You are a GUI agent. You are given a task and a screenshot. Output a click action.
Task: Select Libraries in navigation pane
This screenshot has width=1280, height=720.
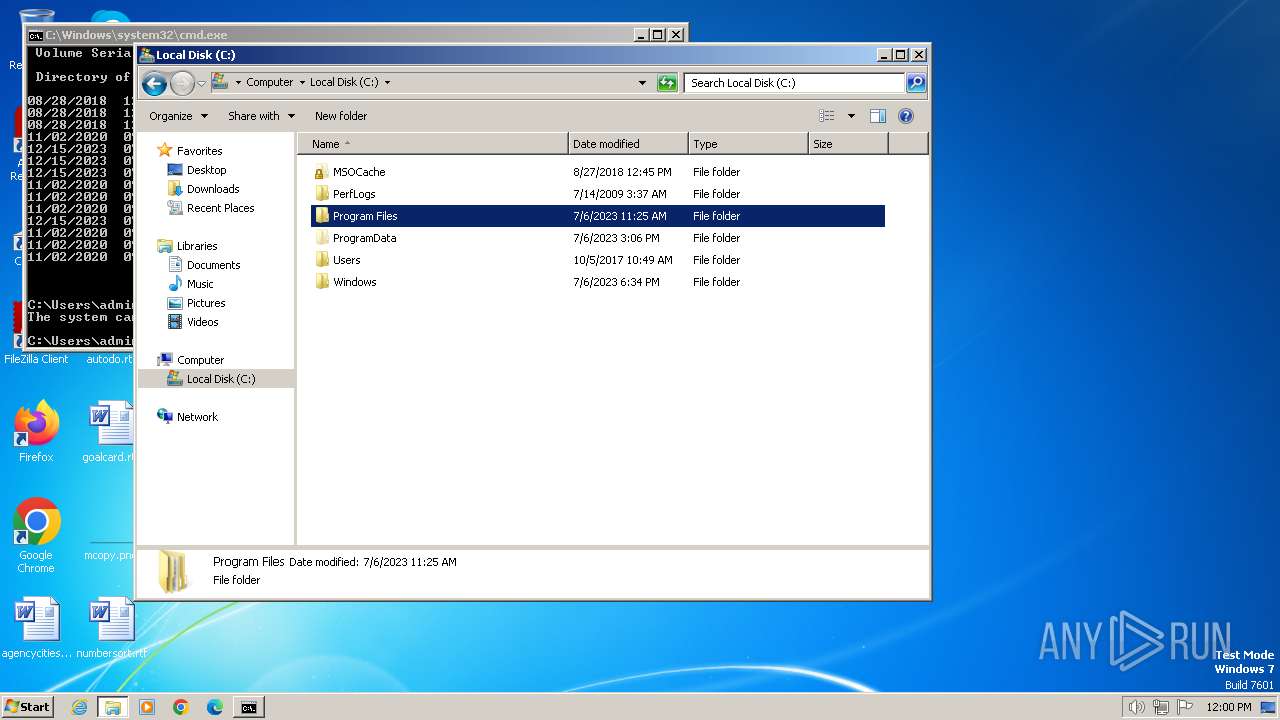(x=197, y=246)
